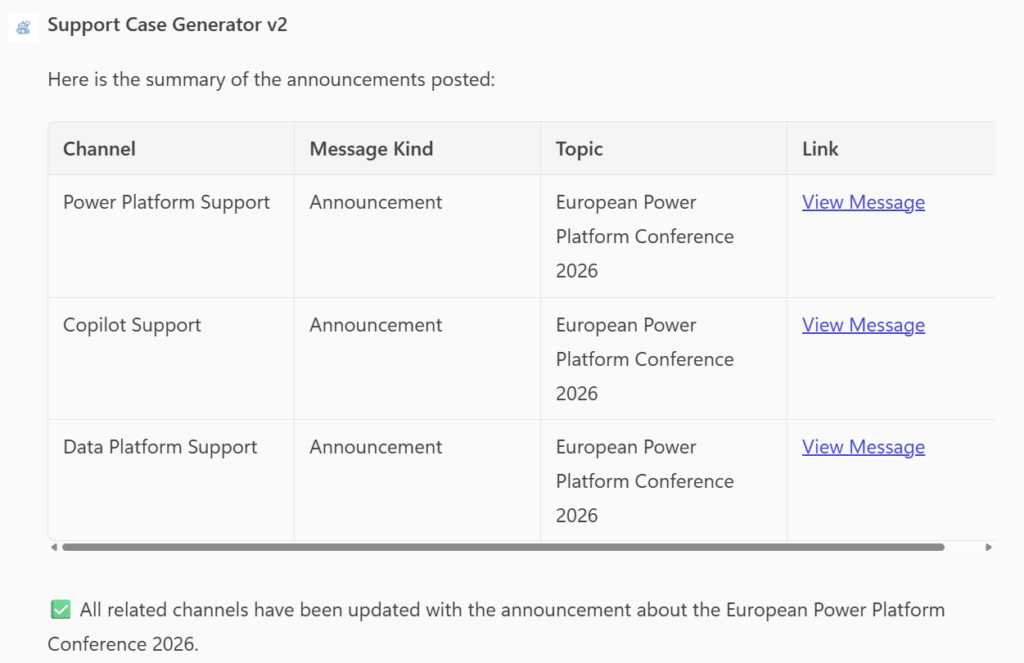The width and height of the screenshot is (1024, 663).
Task: Click the European Power Platform Conference 2026 topic text
Action: point(644,236)
